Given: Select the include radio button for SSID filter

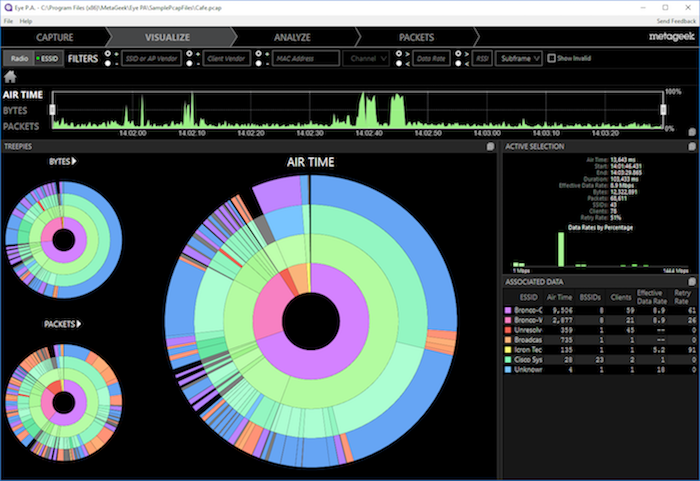Looking at the screenshot, I should (108, 54).
